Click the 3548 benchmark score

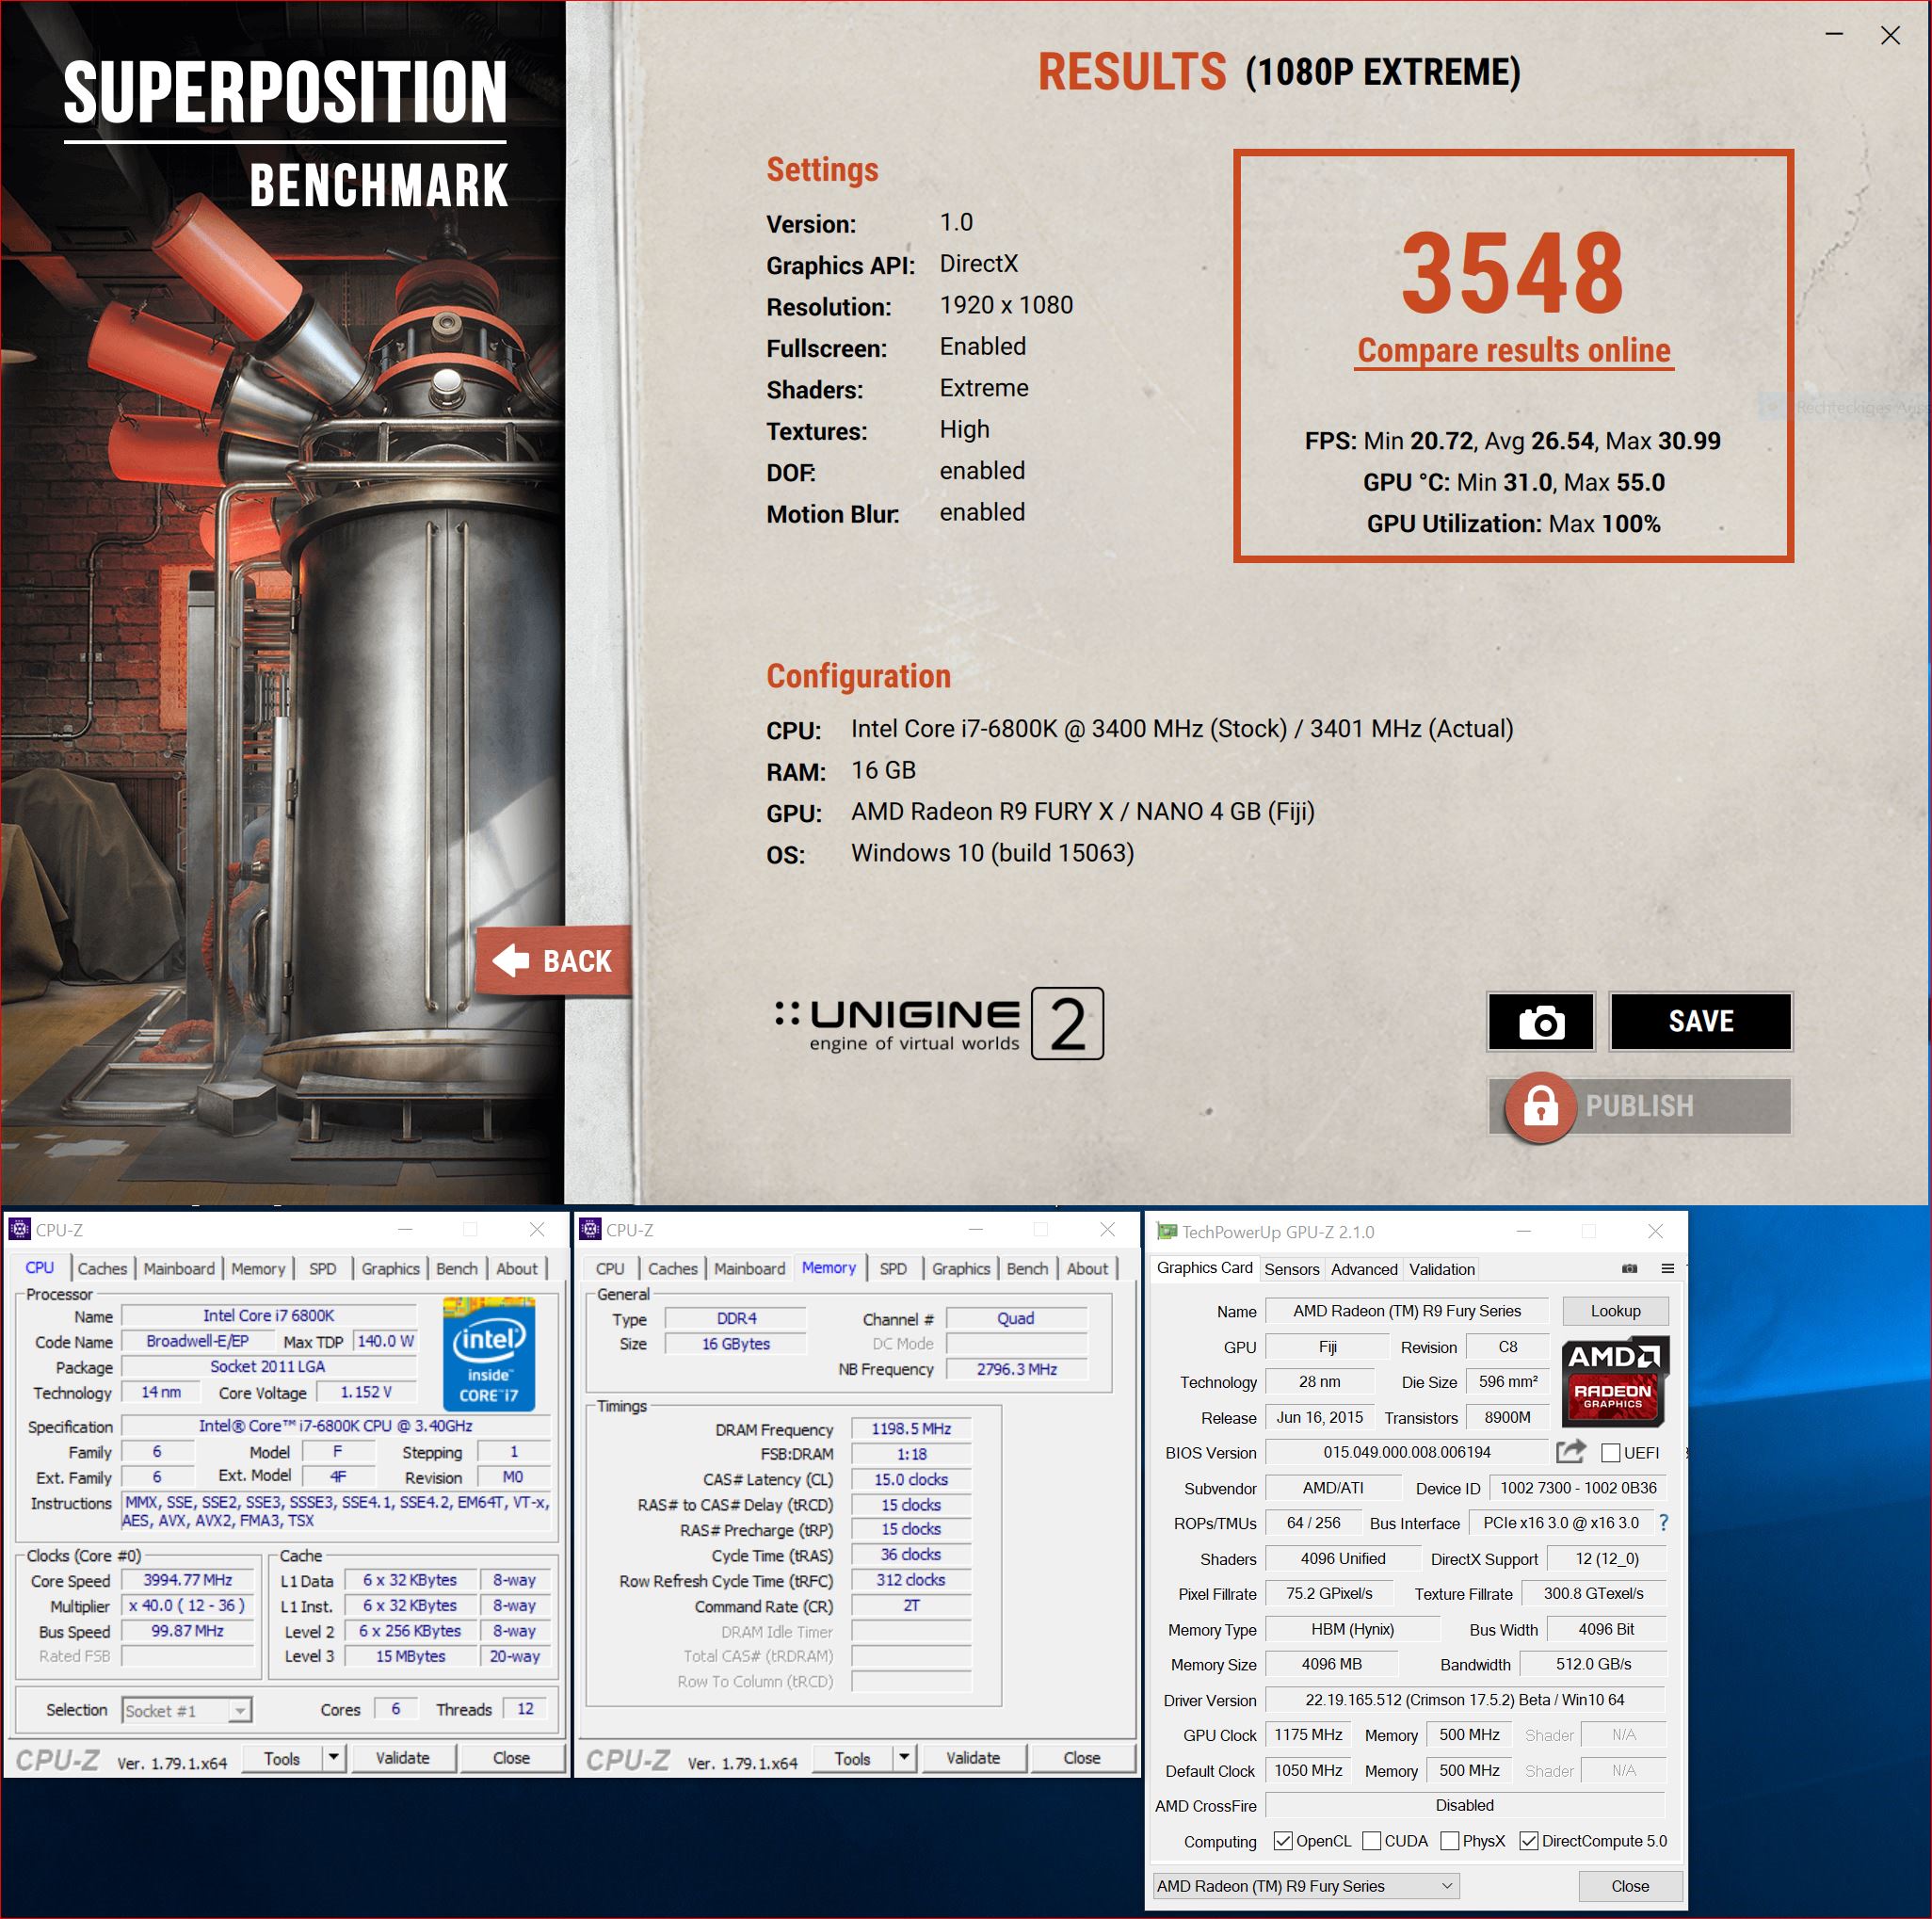(1512, 272)
